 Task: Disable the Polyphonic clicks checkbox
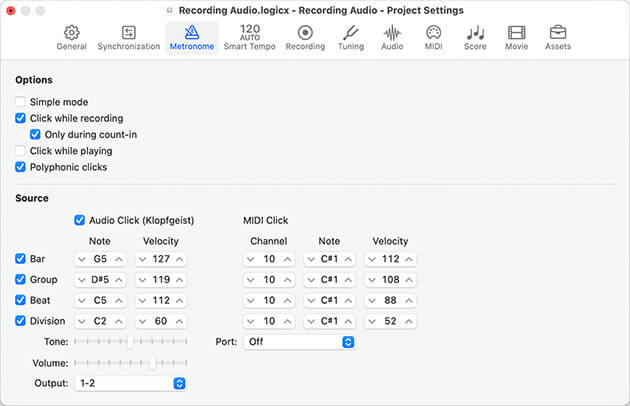pos(21,167)
